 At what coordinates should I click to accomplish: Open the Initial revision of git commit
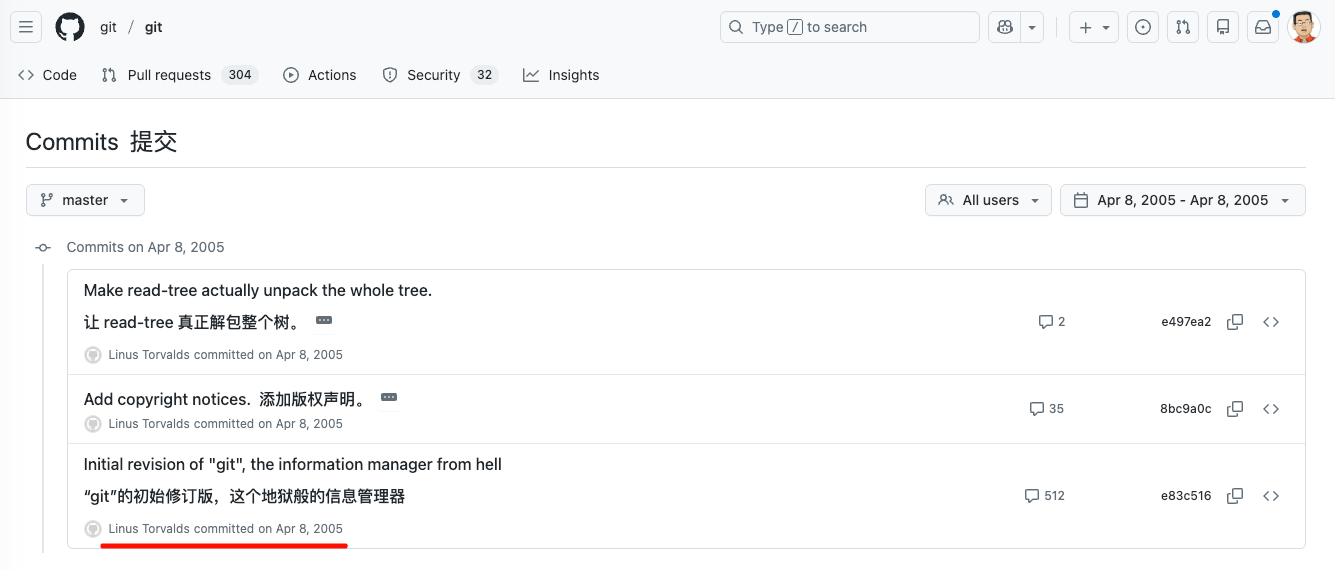(x=292, y=464)
